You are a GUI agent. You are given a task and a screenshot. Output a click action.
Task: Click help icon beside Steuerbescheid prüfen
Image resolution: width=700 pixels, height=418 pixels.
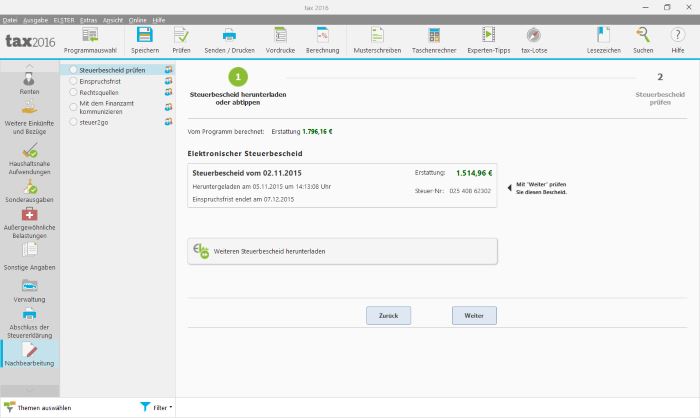tap(168, 70)
